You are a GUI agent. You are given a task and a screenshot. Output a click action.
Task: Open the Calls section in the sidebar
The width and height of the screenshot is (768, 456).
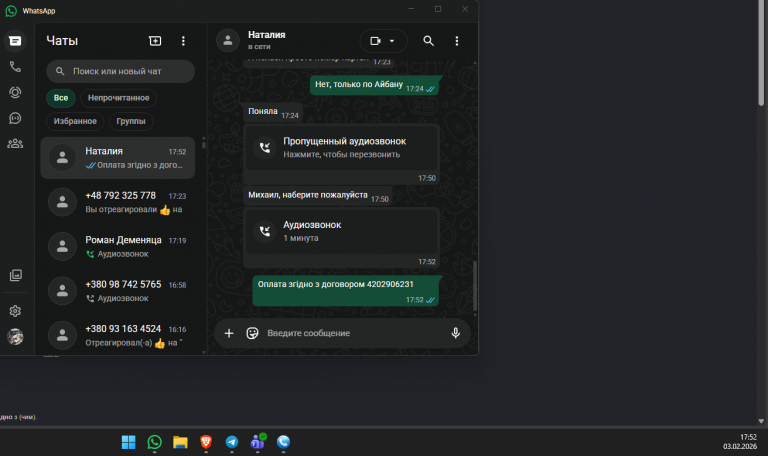[15, 67]
